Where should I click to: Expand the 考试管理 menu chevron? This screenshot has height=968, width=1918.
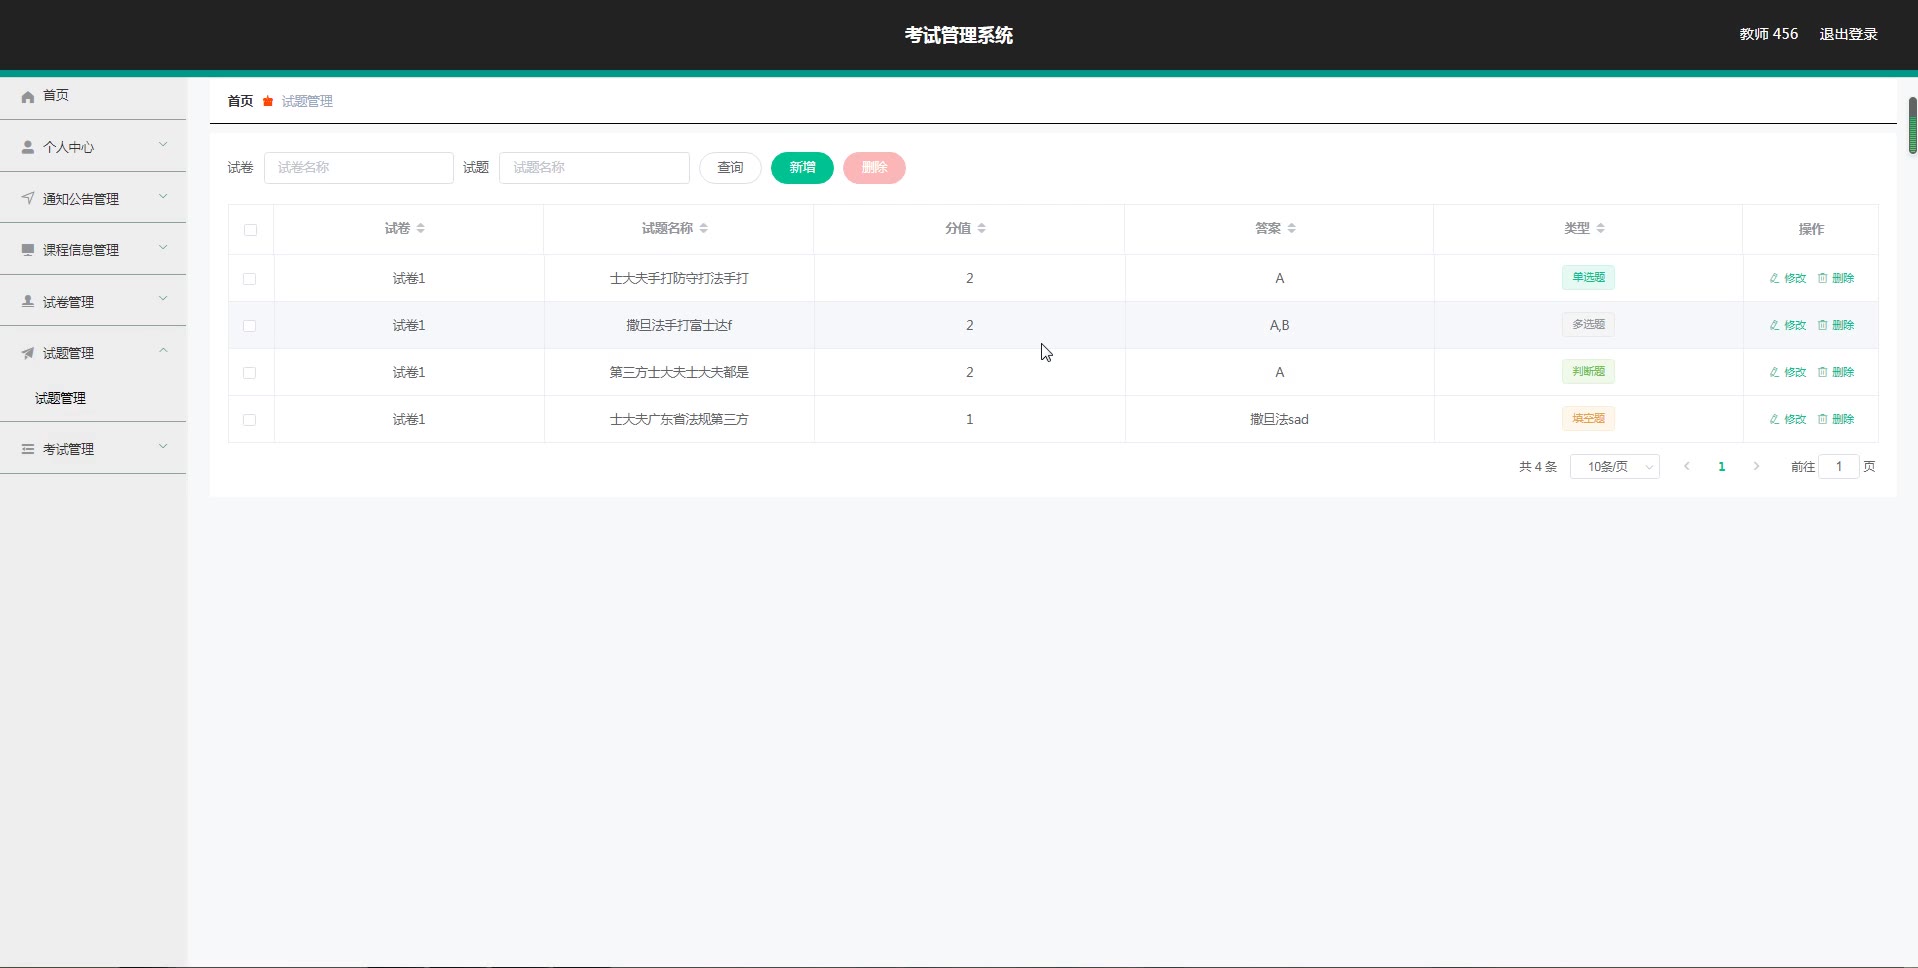pos(163,447)
